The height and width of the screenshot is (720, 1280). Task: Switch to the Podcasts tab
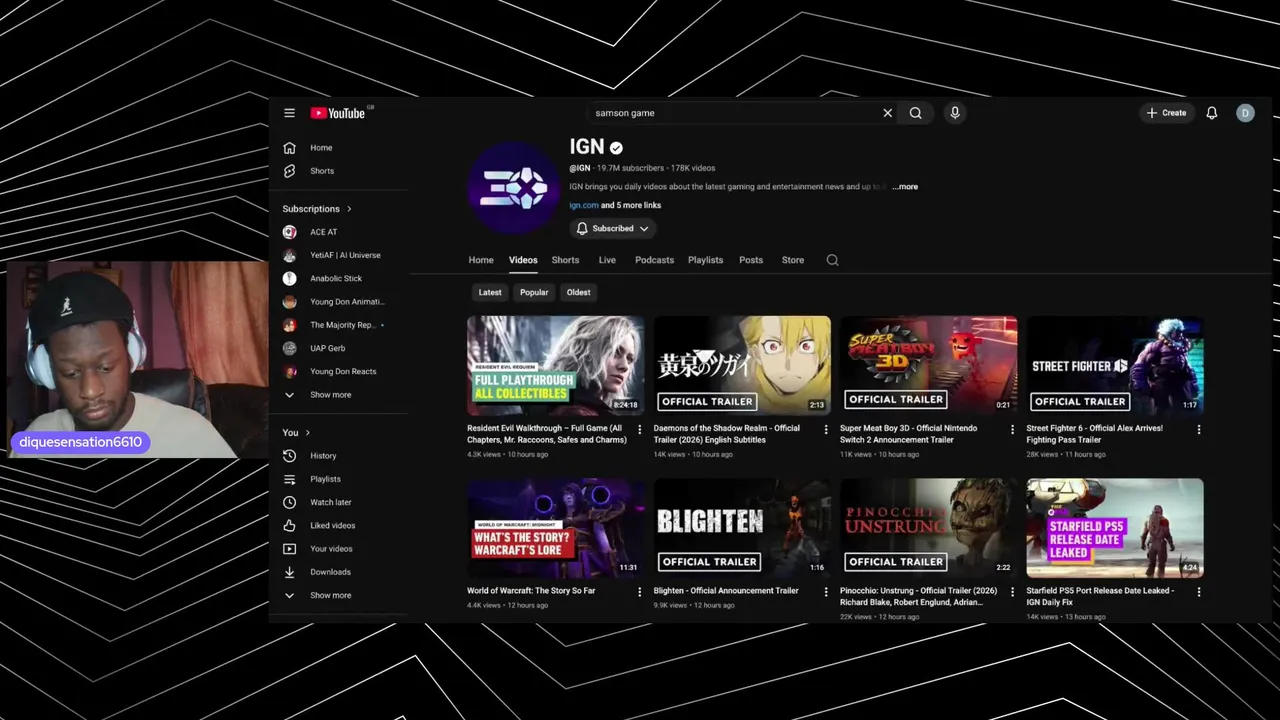click(x=654, y=260)
